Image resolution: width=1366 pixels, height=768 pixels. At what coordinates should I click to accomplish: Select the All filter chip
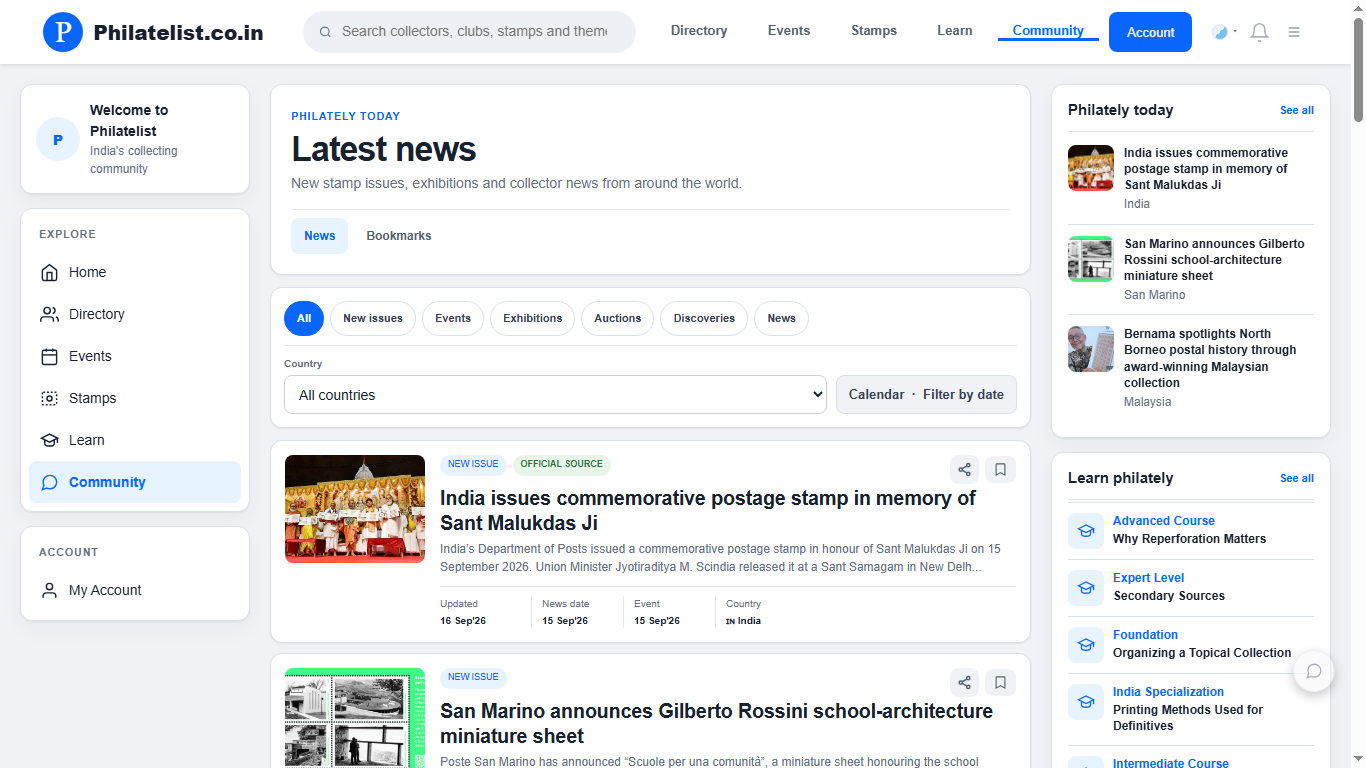point(304,318)
